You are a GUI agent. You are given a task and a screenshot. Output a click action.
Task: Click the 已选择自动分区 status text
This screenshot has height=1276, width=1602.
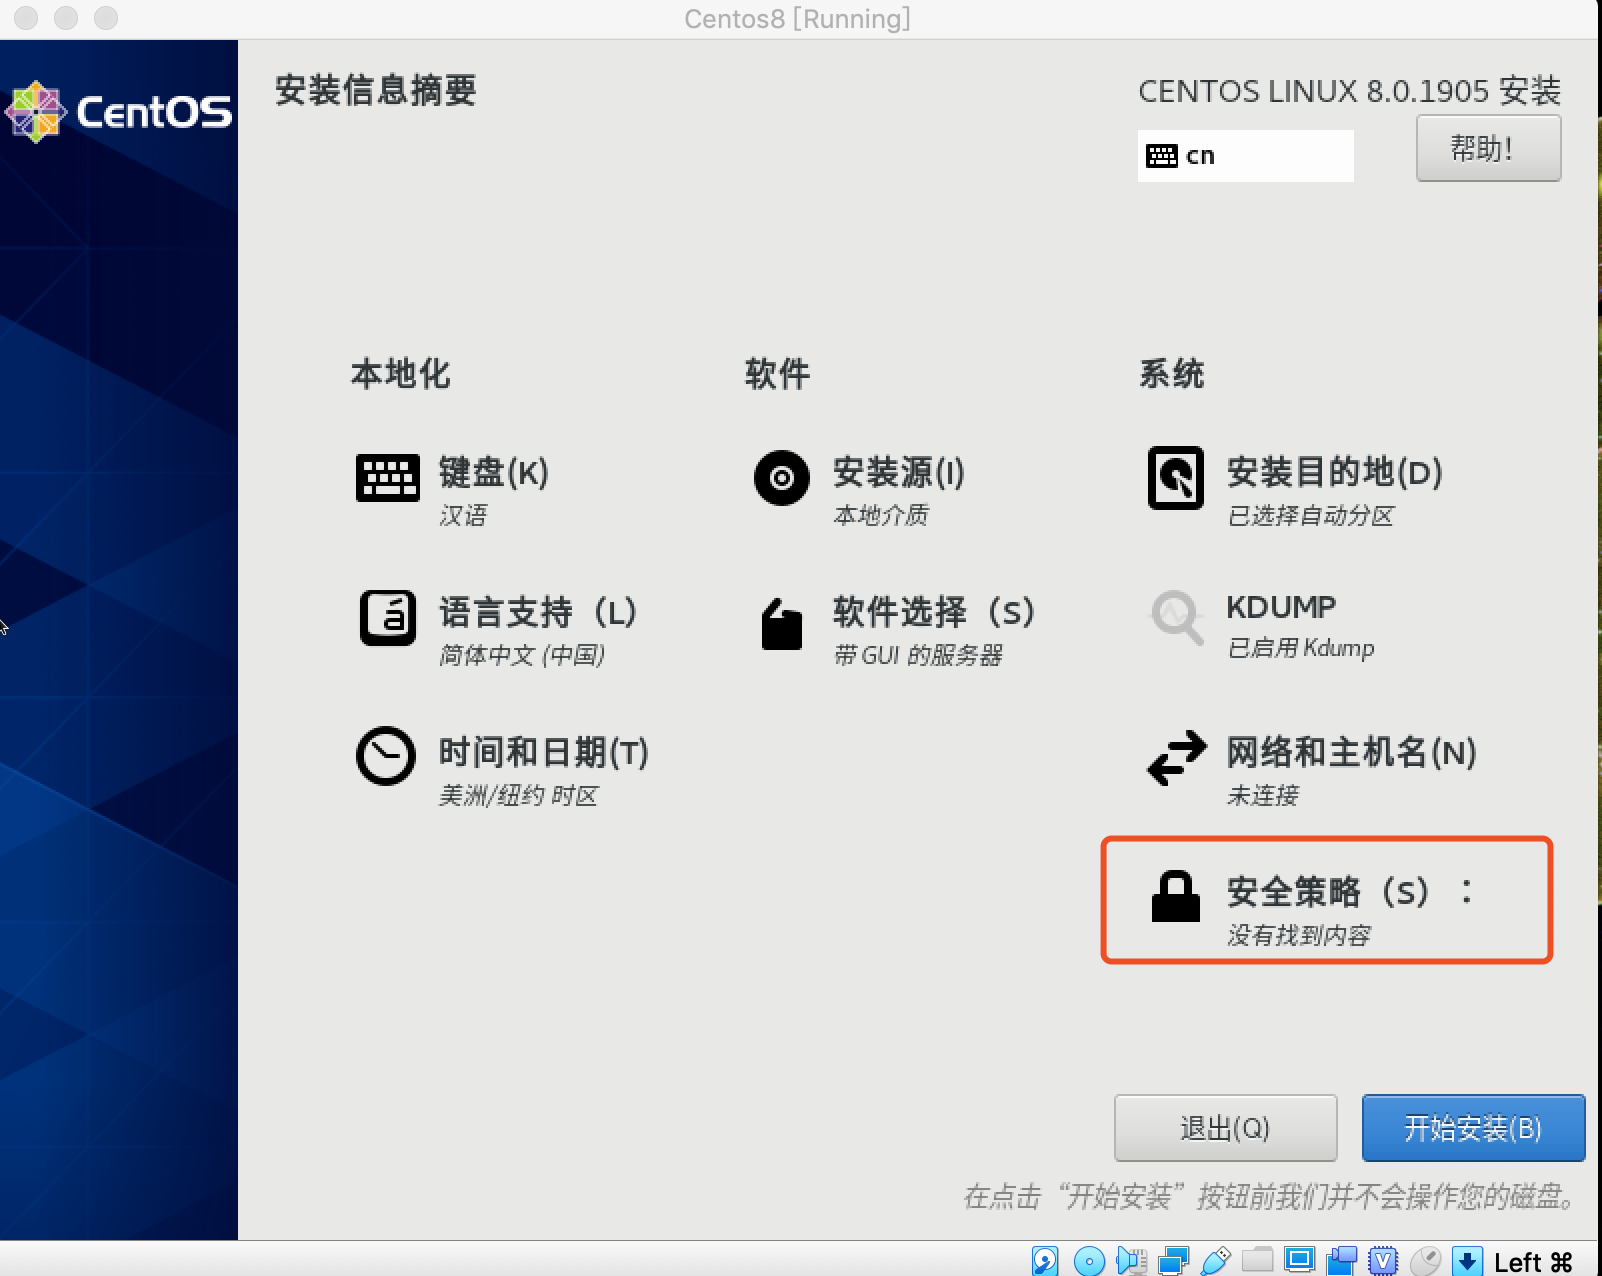tap(1310, 516)
